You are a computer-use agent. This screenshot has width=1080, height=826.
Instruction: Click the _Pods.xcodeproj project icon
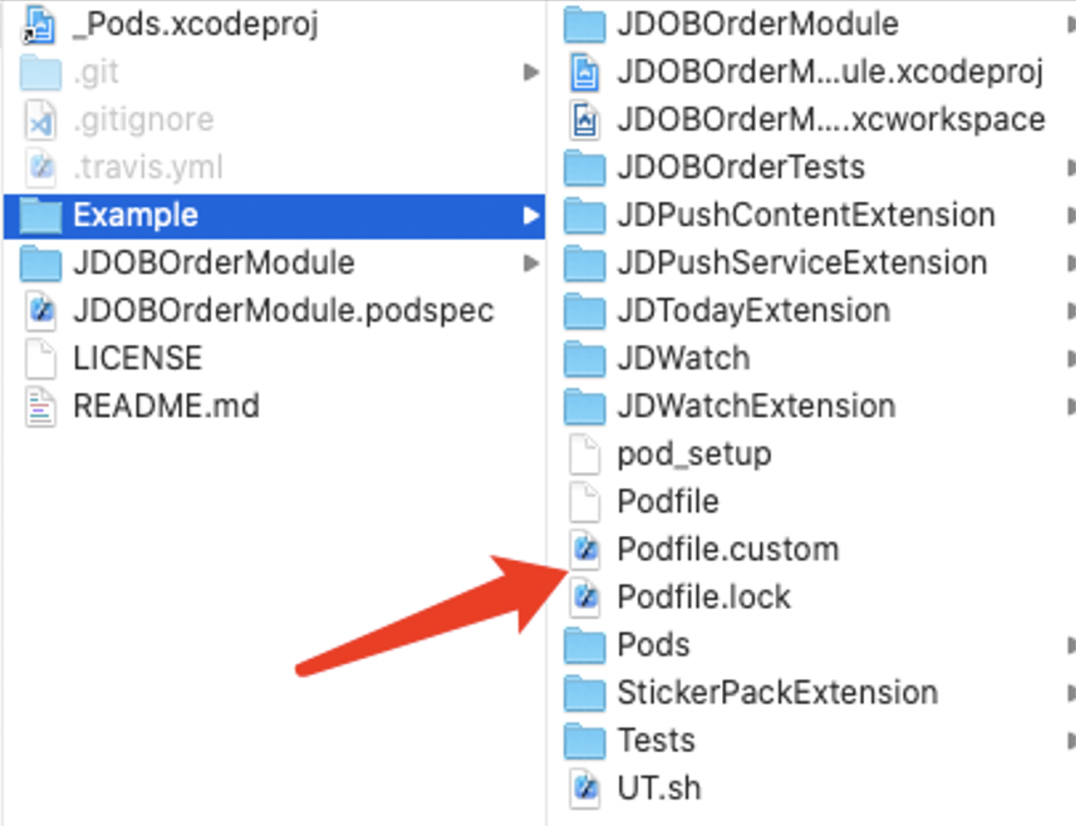[x=40, y=22]
